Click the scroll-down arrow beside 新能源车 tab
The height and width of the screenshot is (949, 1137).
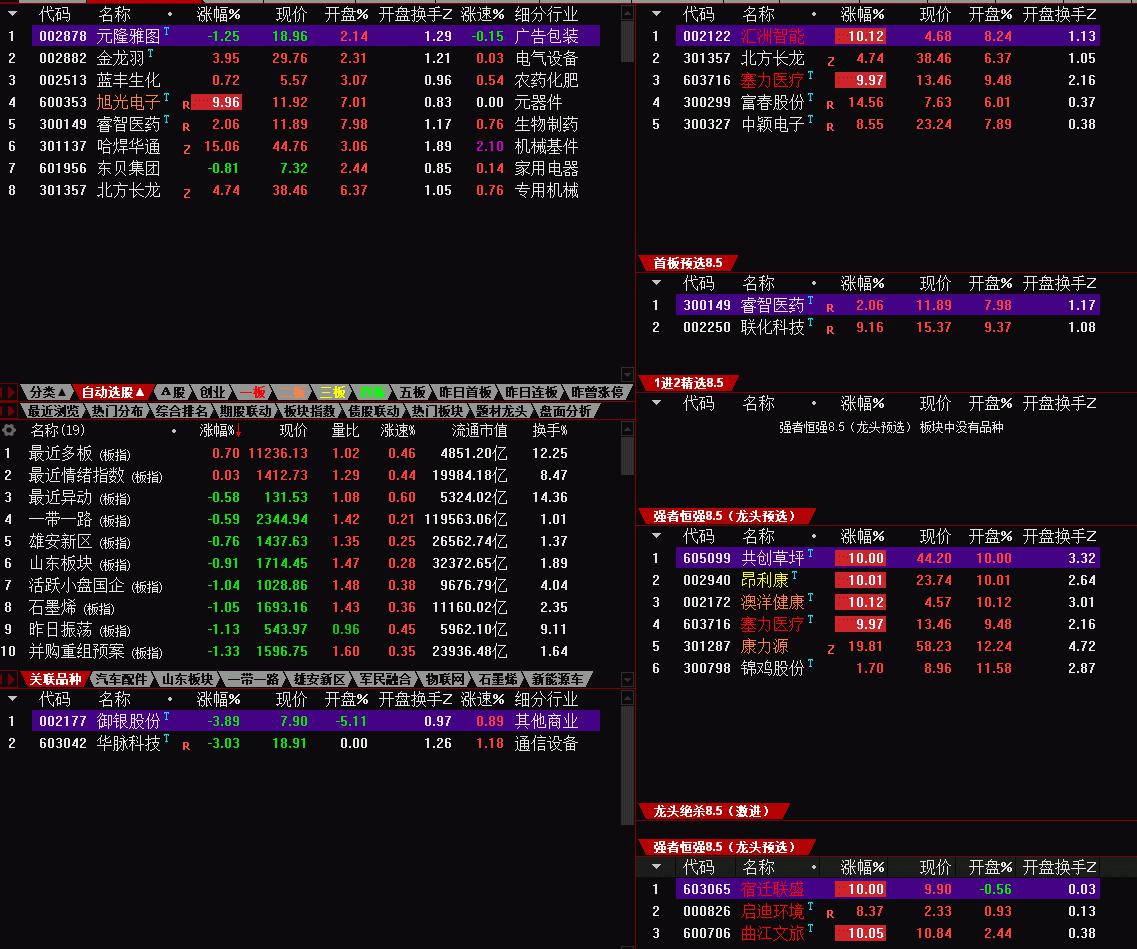coord(627,679)
